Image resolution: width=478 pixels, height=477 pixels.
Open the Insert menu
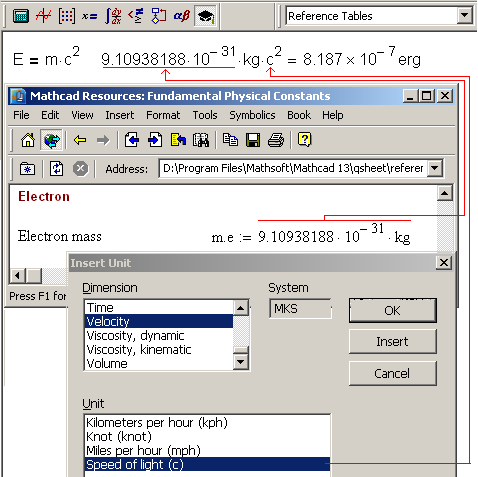click(120, 115)
